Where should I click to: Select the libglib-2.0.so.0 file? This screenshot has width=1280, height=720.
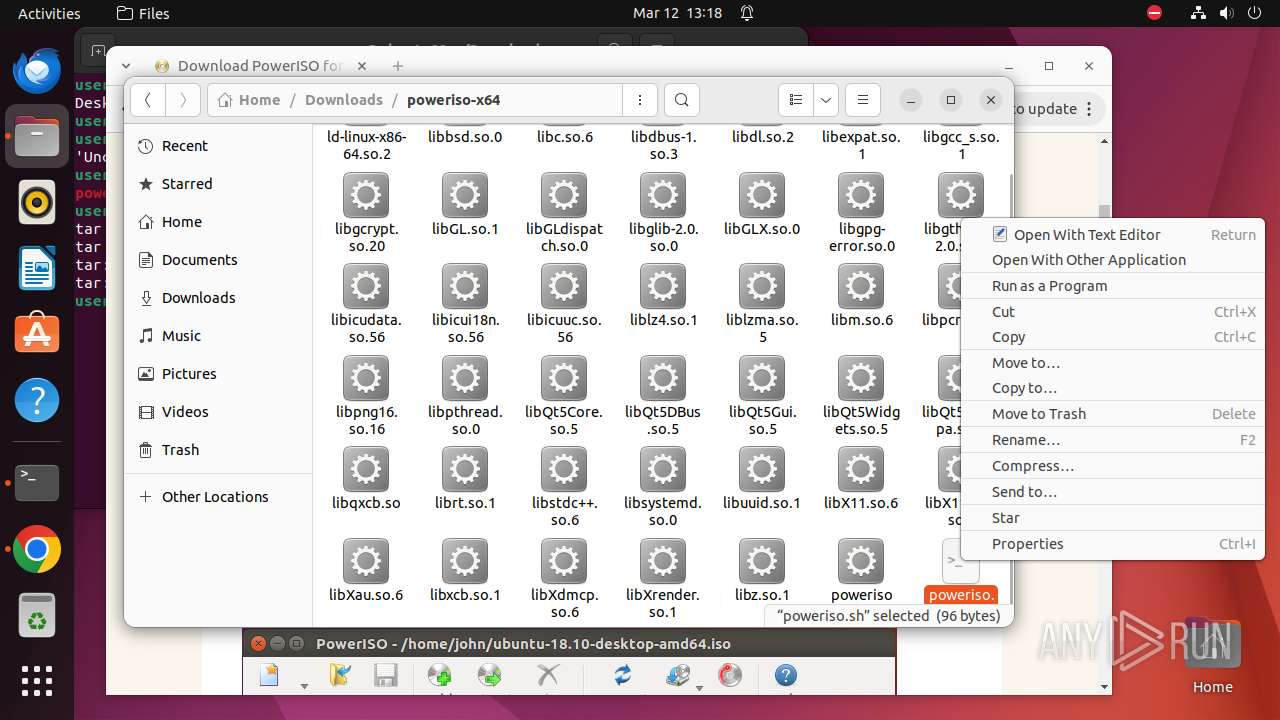click(663, 212)
